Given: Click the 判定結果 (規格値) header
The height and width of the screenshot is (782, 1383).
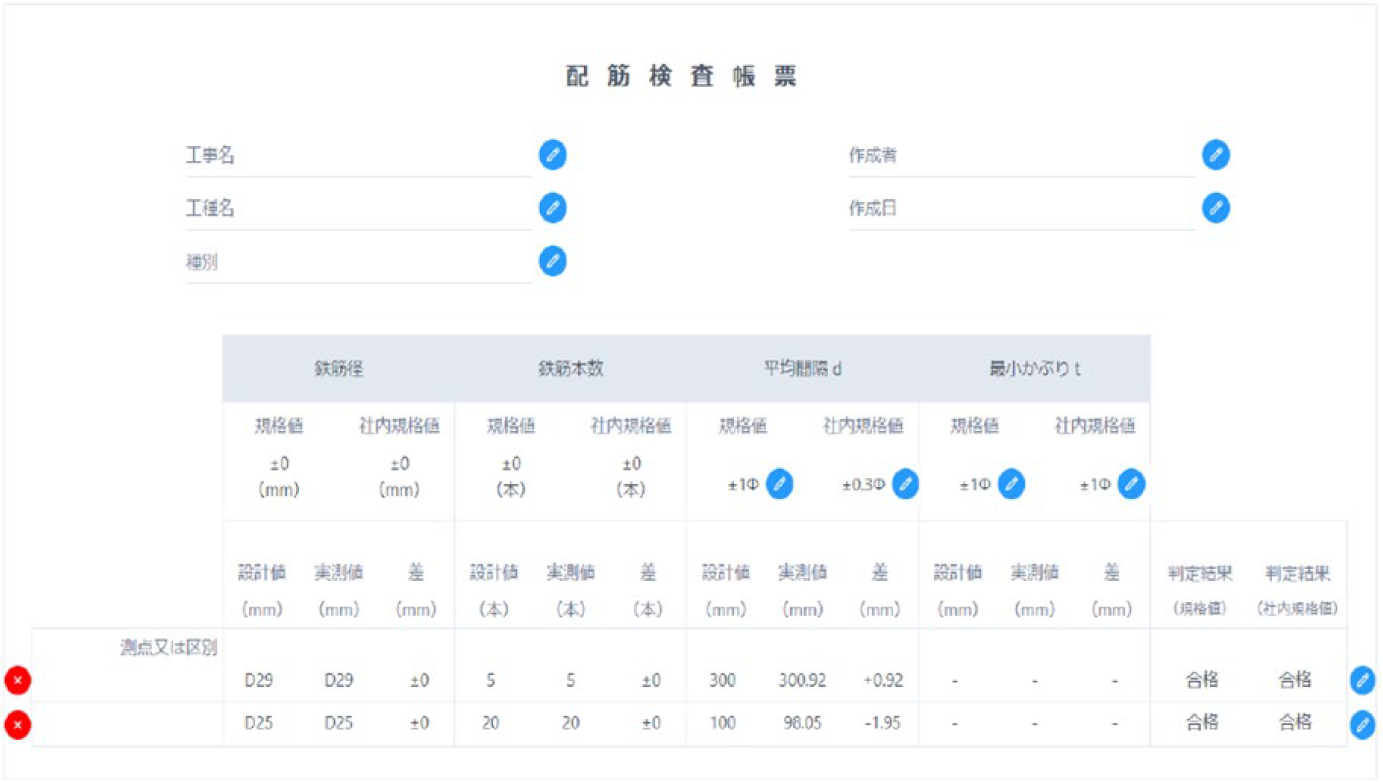Looking at the screenshot, I should (1200, 590).
